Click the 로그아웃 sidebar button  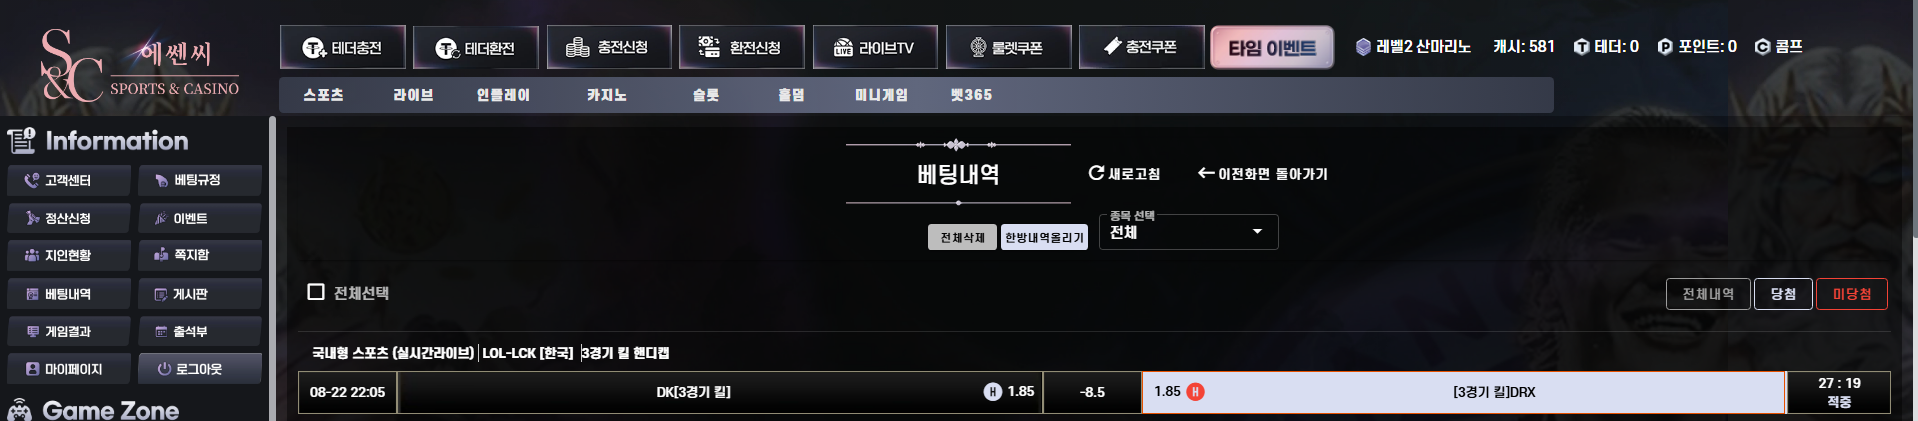tap(200, 369)
